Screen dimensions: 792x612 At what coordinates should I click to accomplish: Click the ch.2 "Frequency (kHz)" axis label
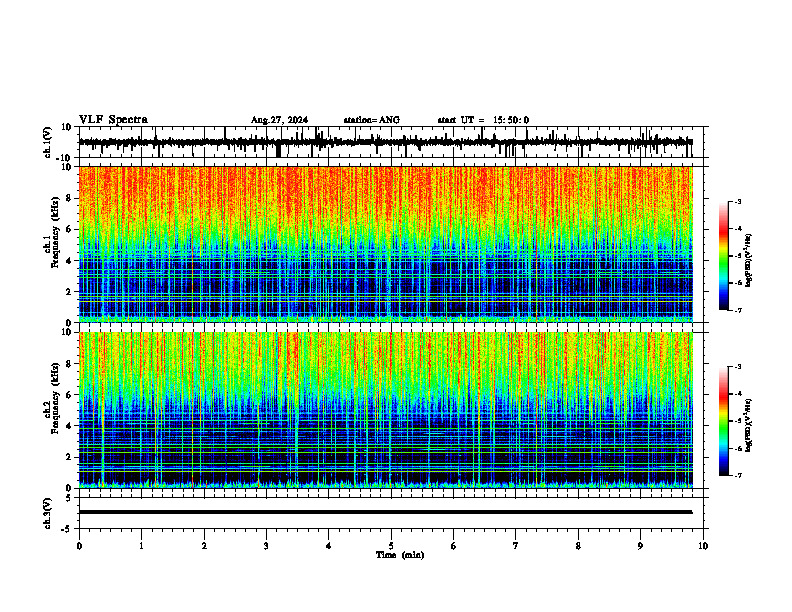coord(56,398)
